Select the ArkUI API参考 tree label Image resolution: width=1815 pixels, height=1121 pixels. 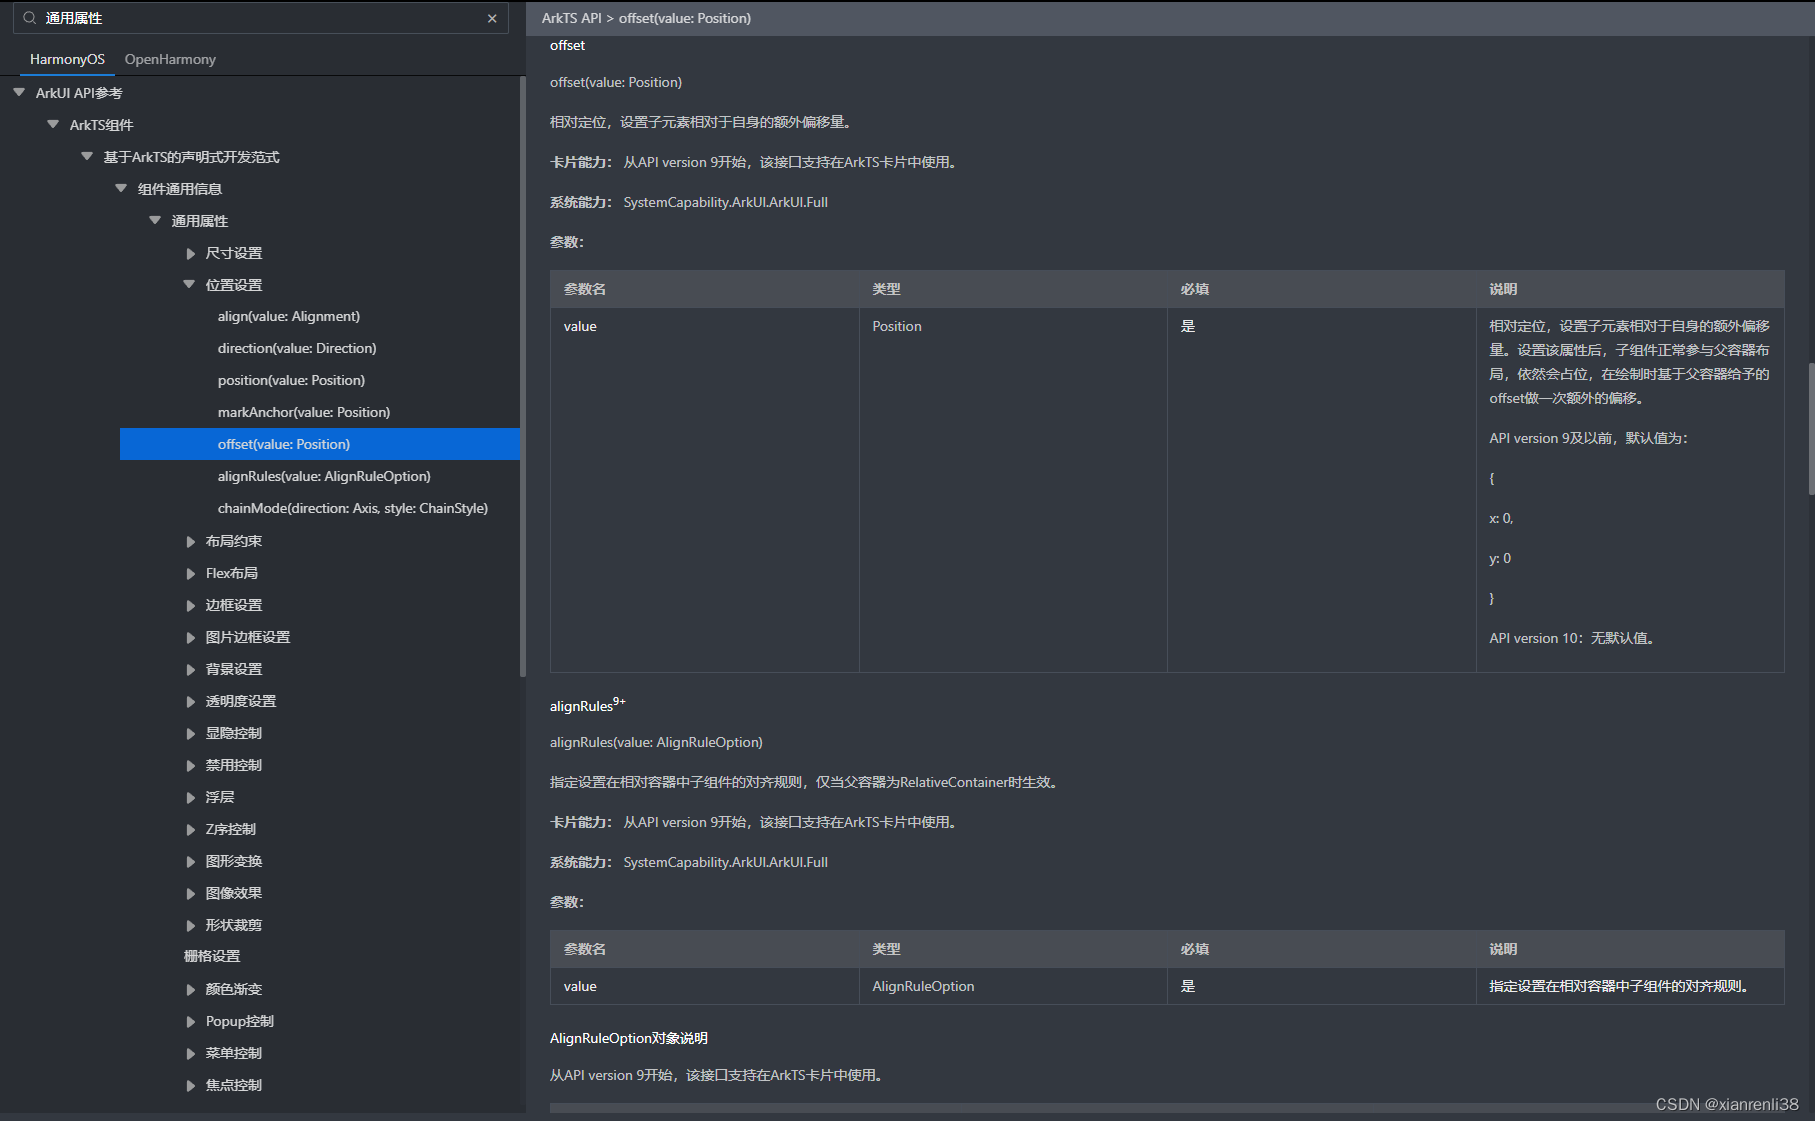[79, 93]
